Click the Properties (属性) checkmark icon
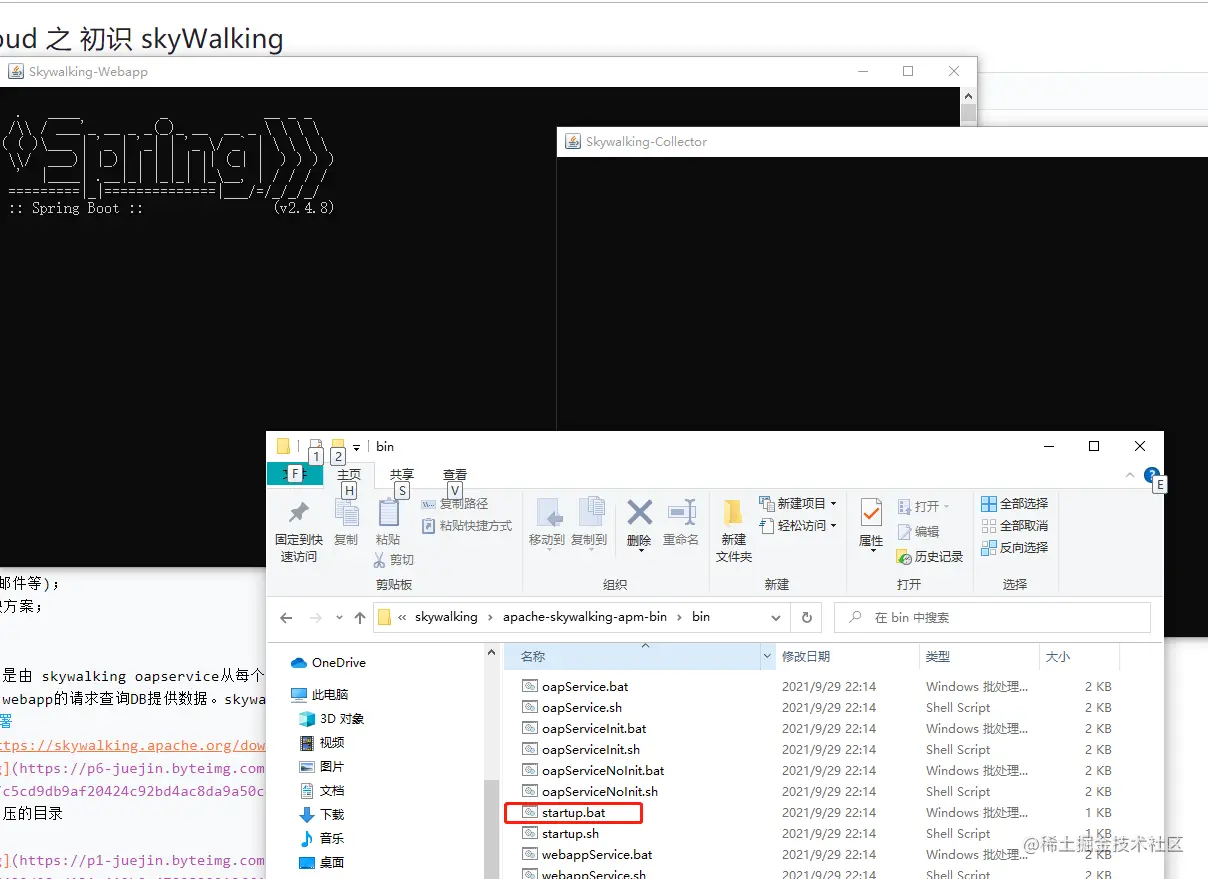 [x=871, y=513]
